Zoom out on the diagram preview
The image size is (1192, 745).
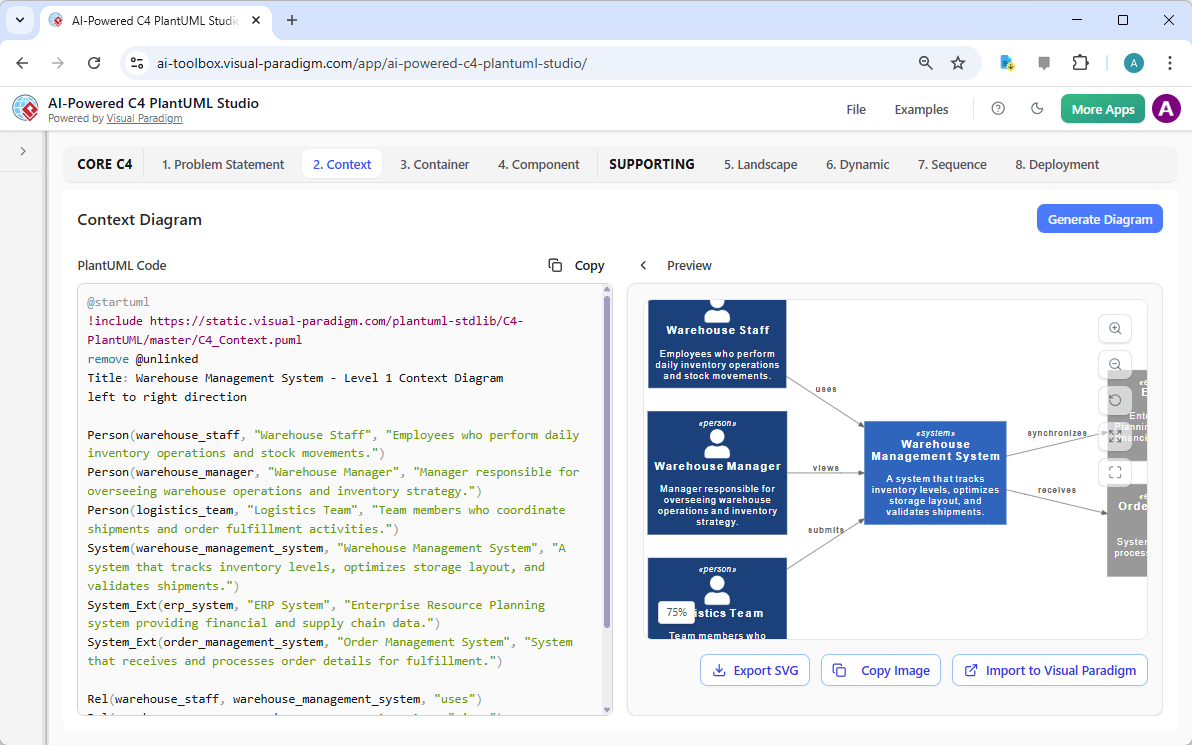coord(1114,364)
